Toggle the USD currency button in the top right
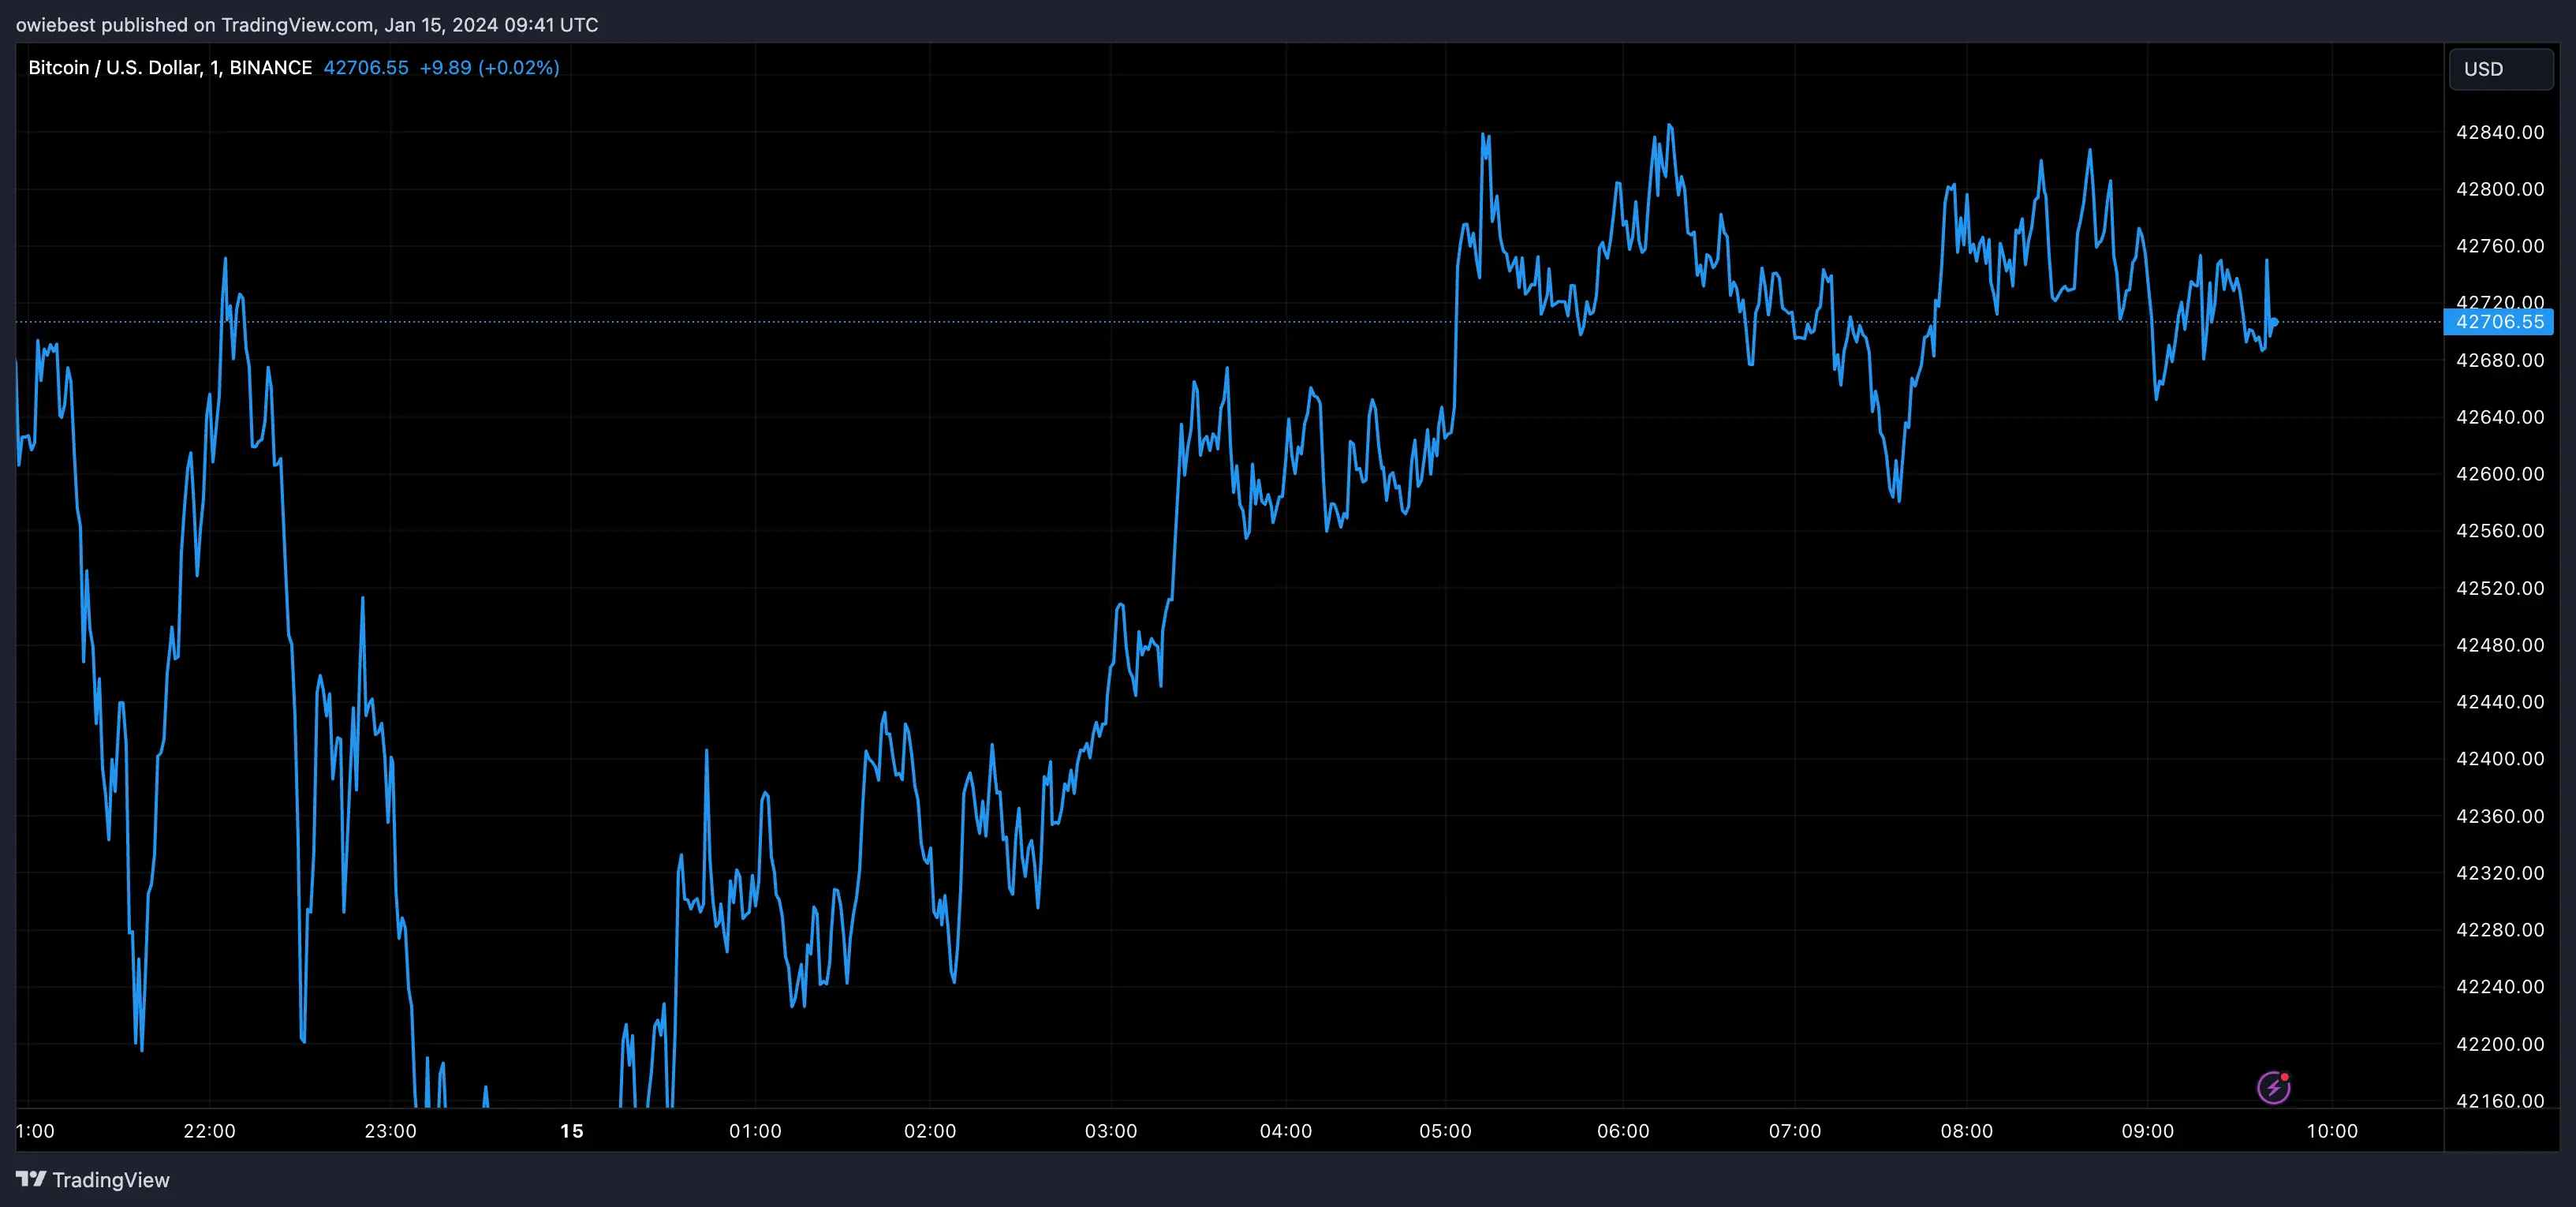Screen dimensions: 2576x1207 pos(2499,68)
